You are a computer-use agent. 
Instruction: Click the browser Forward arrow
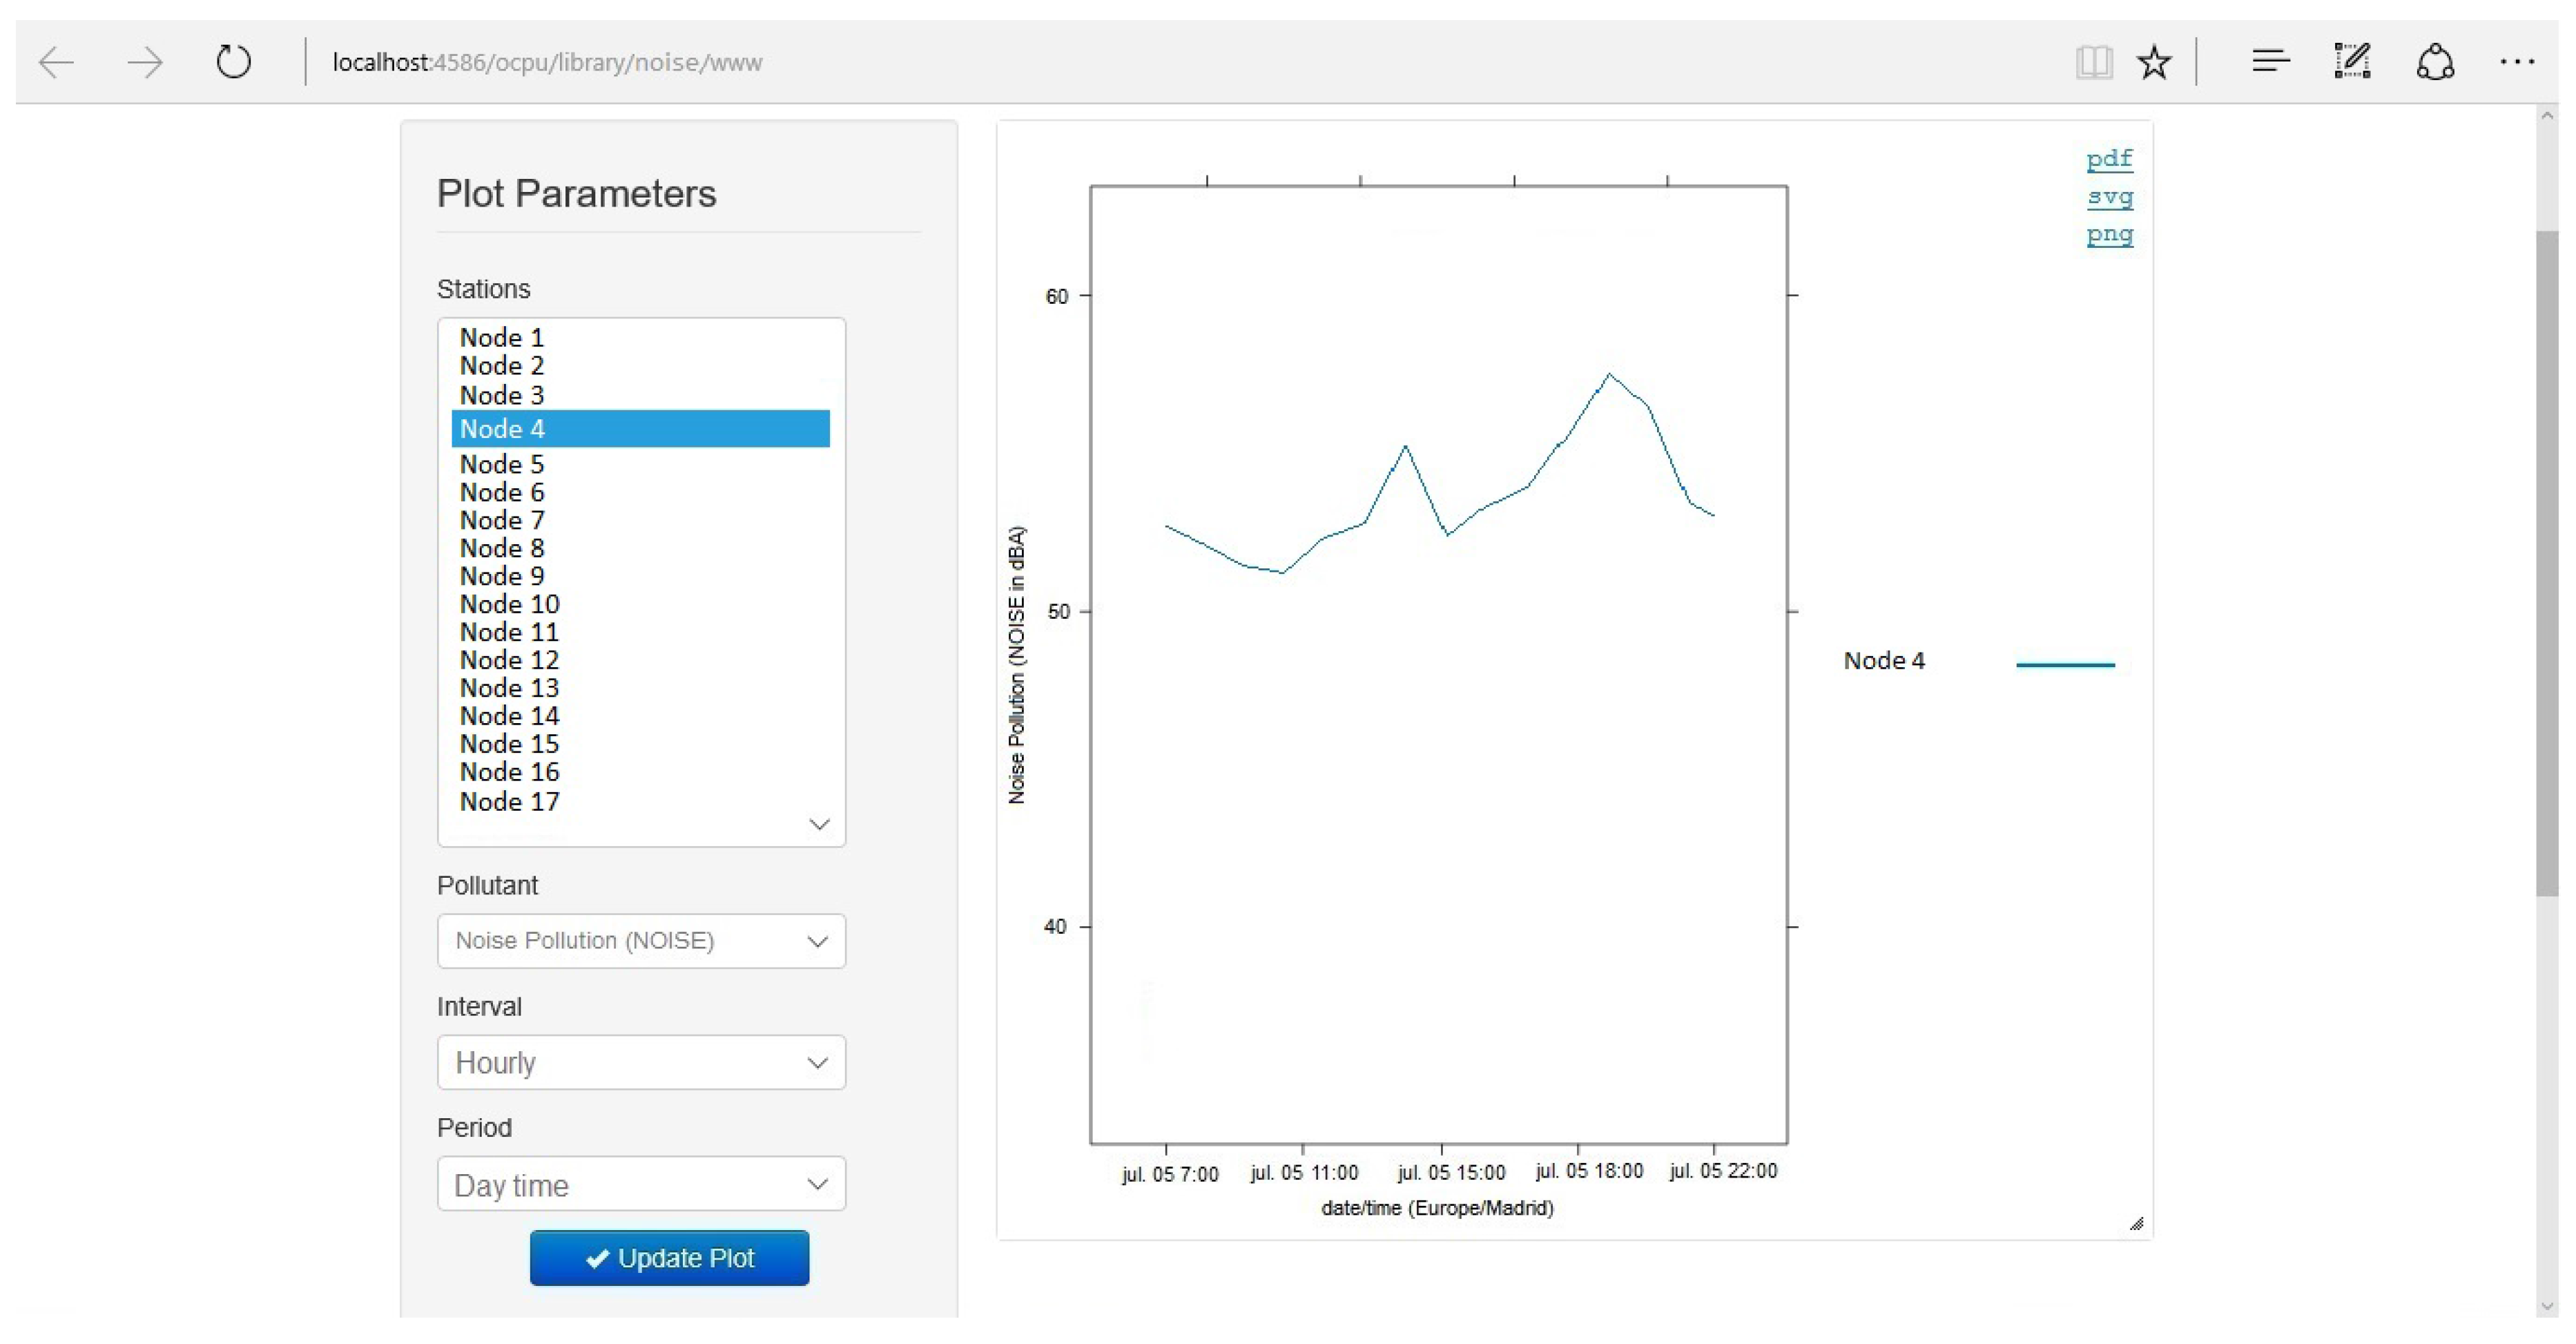pos(145,62)
